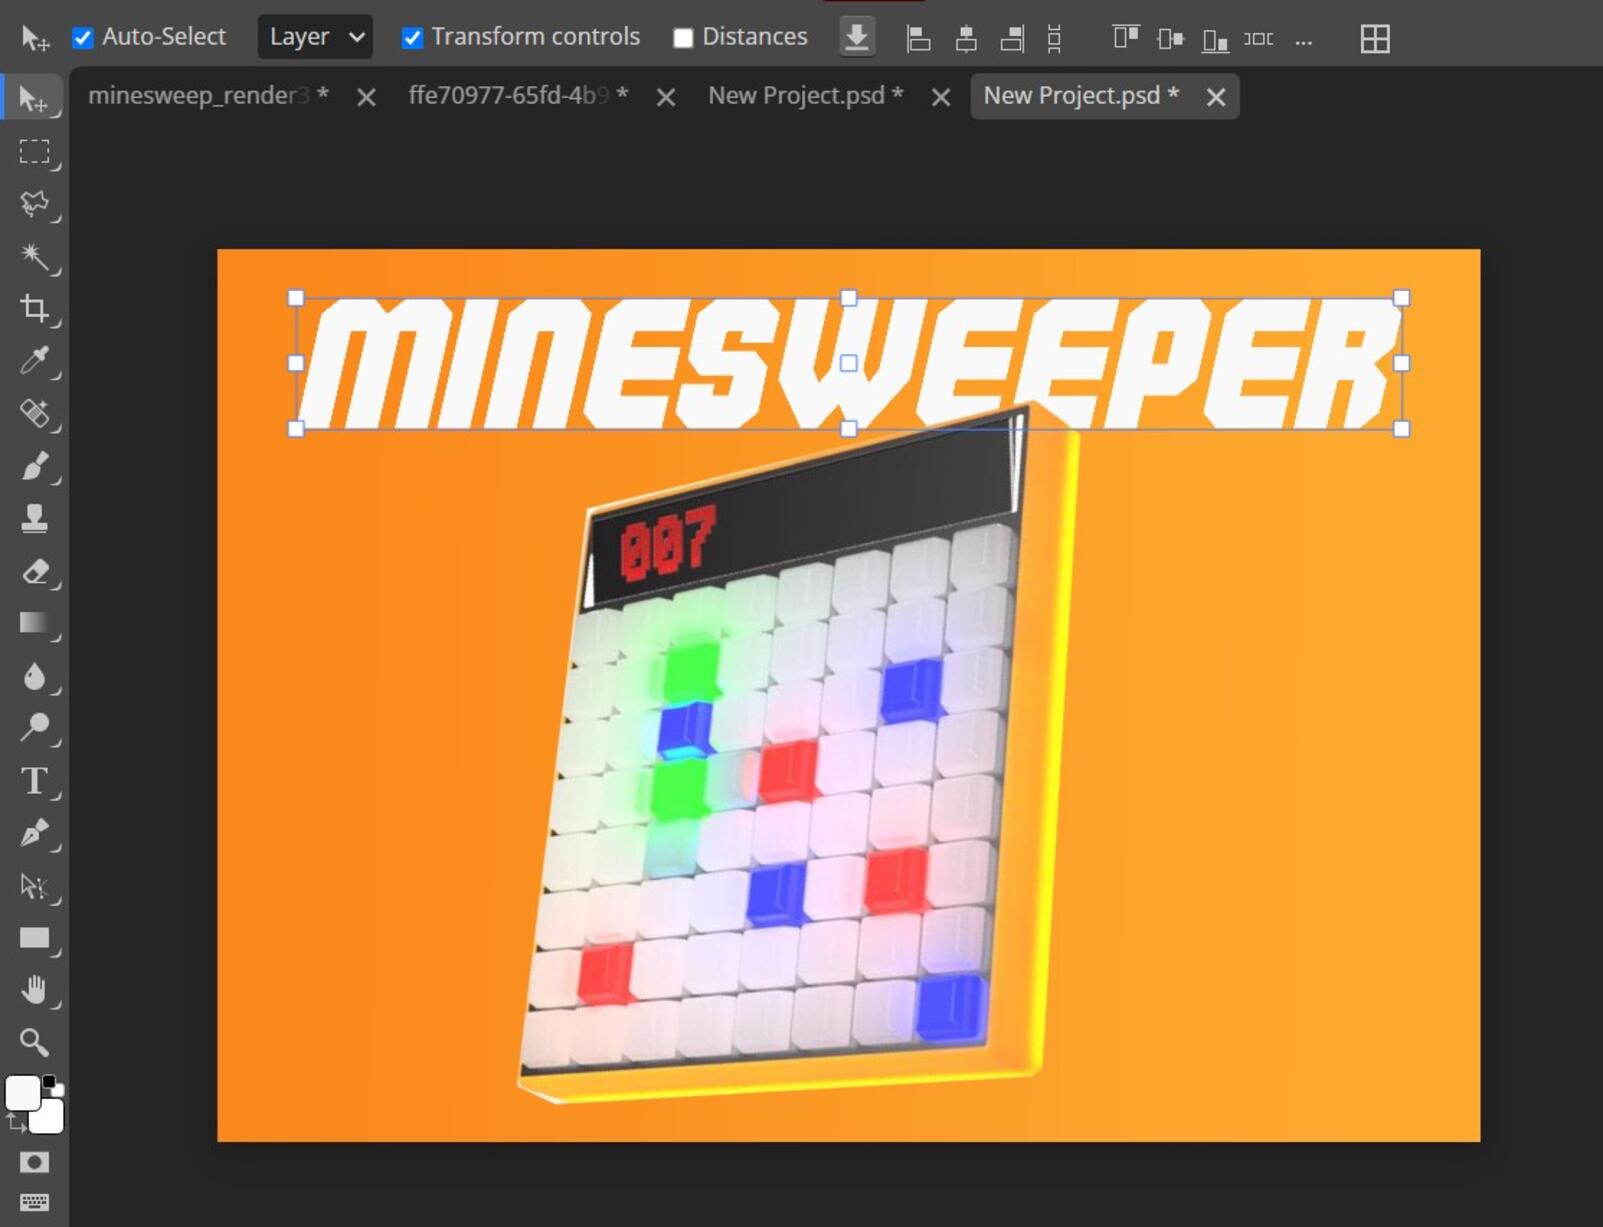Select the Brush tool
This screenshot has width=1603, height=1227.
[x=34, y=465]
